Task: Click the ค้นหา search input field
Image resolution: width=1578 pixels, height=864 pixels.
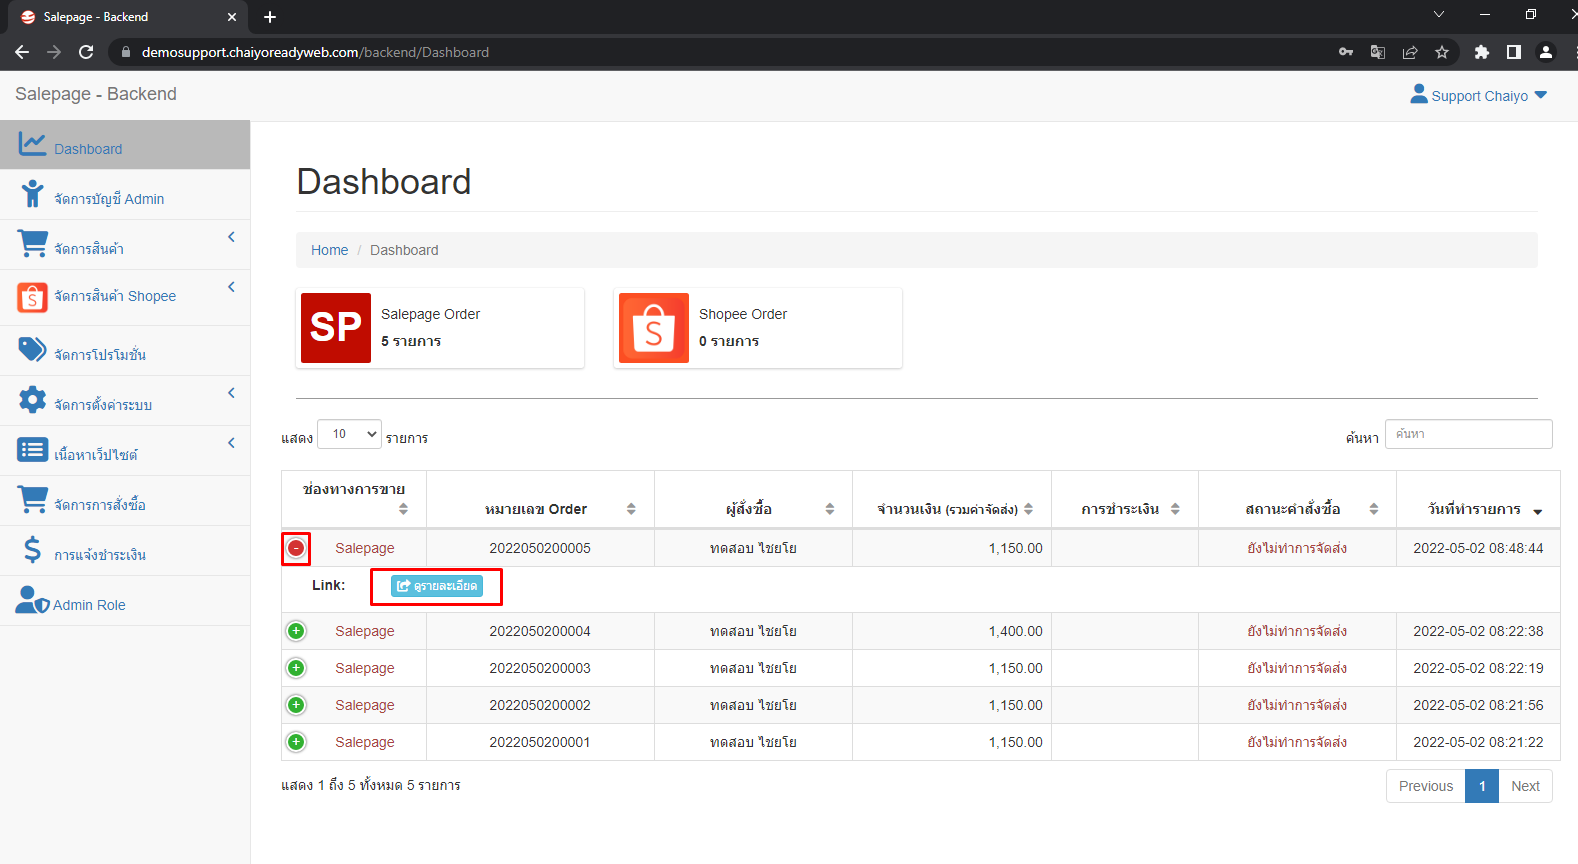Action: click(x=1468, y=434)
